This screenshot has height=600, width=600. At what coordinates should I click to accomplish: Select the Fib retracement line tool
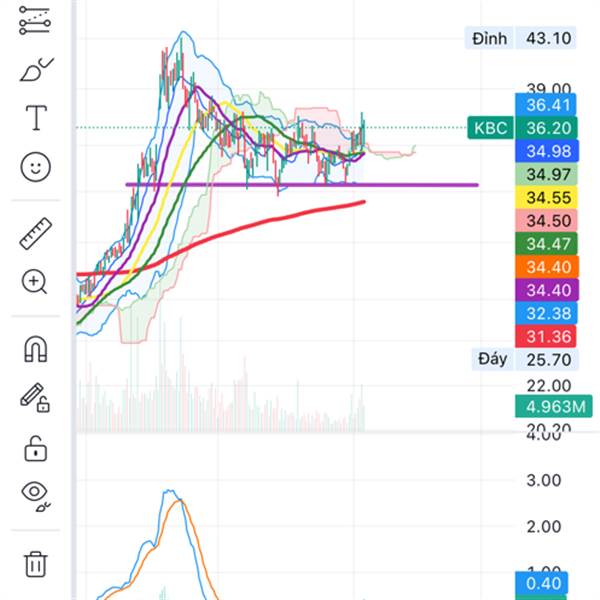coord(35,20)
